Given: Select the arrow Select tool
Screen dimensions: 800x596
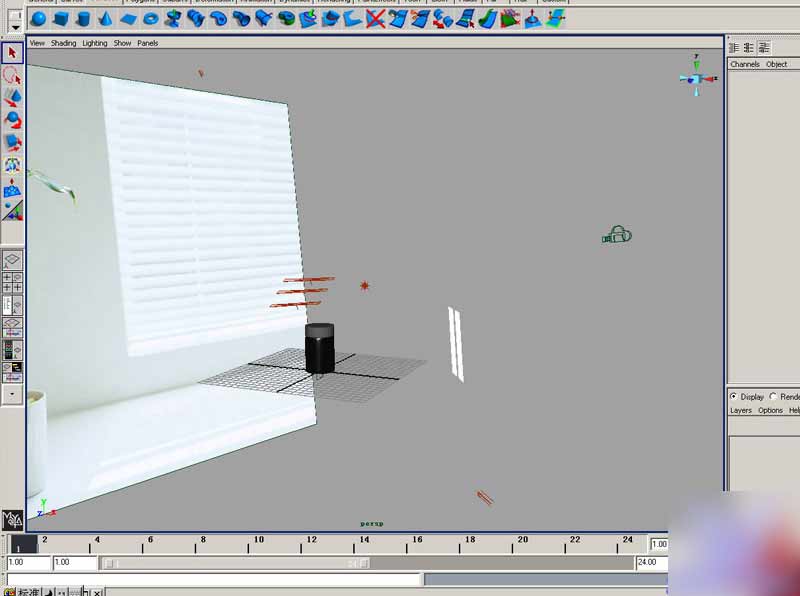Looking at the screenshot, I should tap(12, 53).
